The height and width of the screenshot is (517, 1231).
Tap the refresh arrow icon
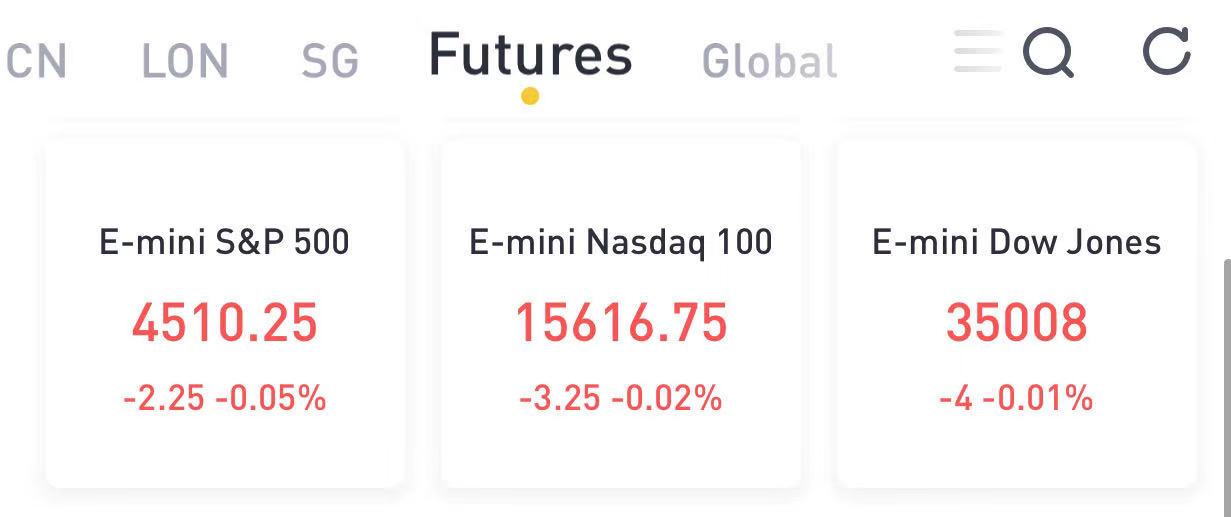(x=1167, y=50)
